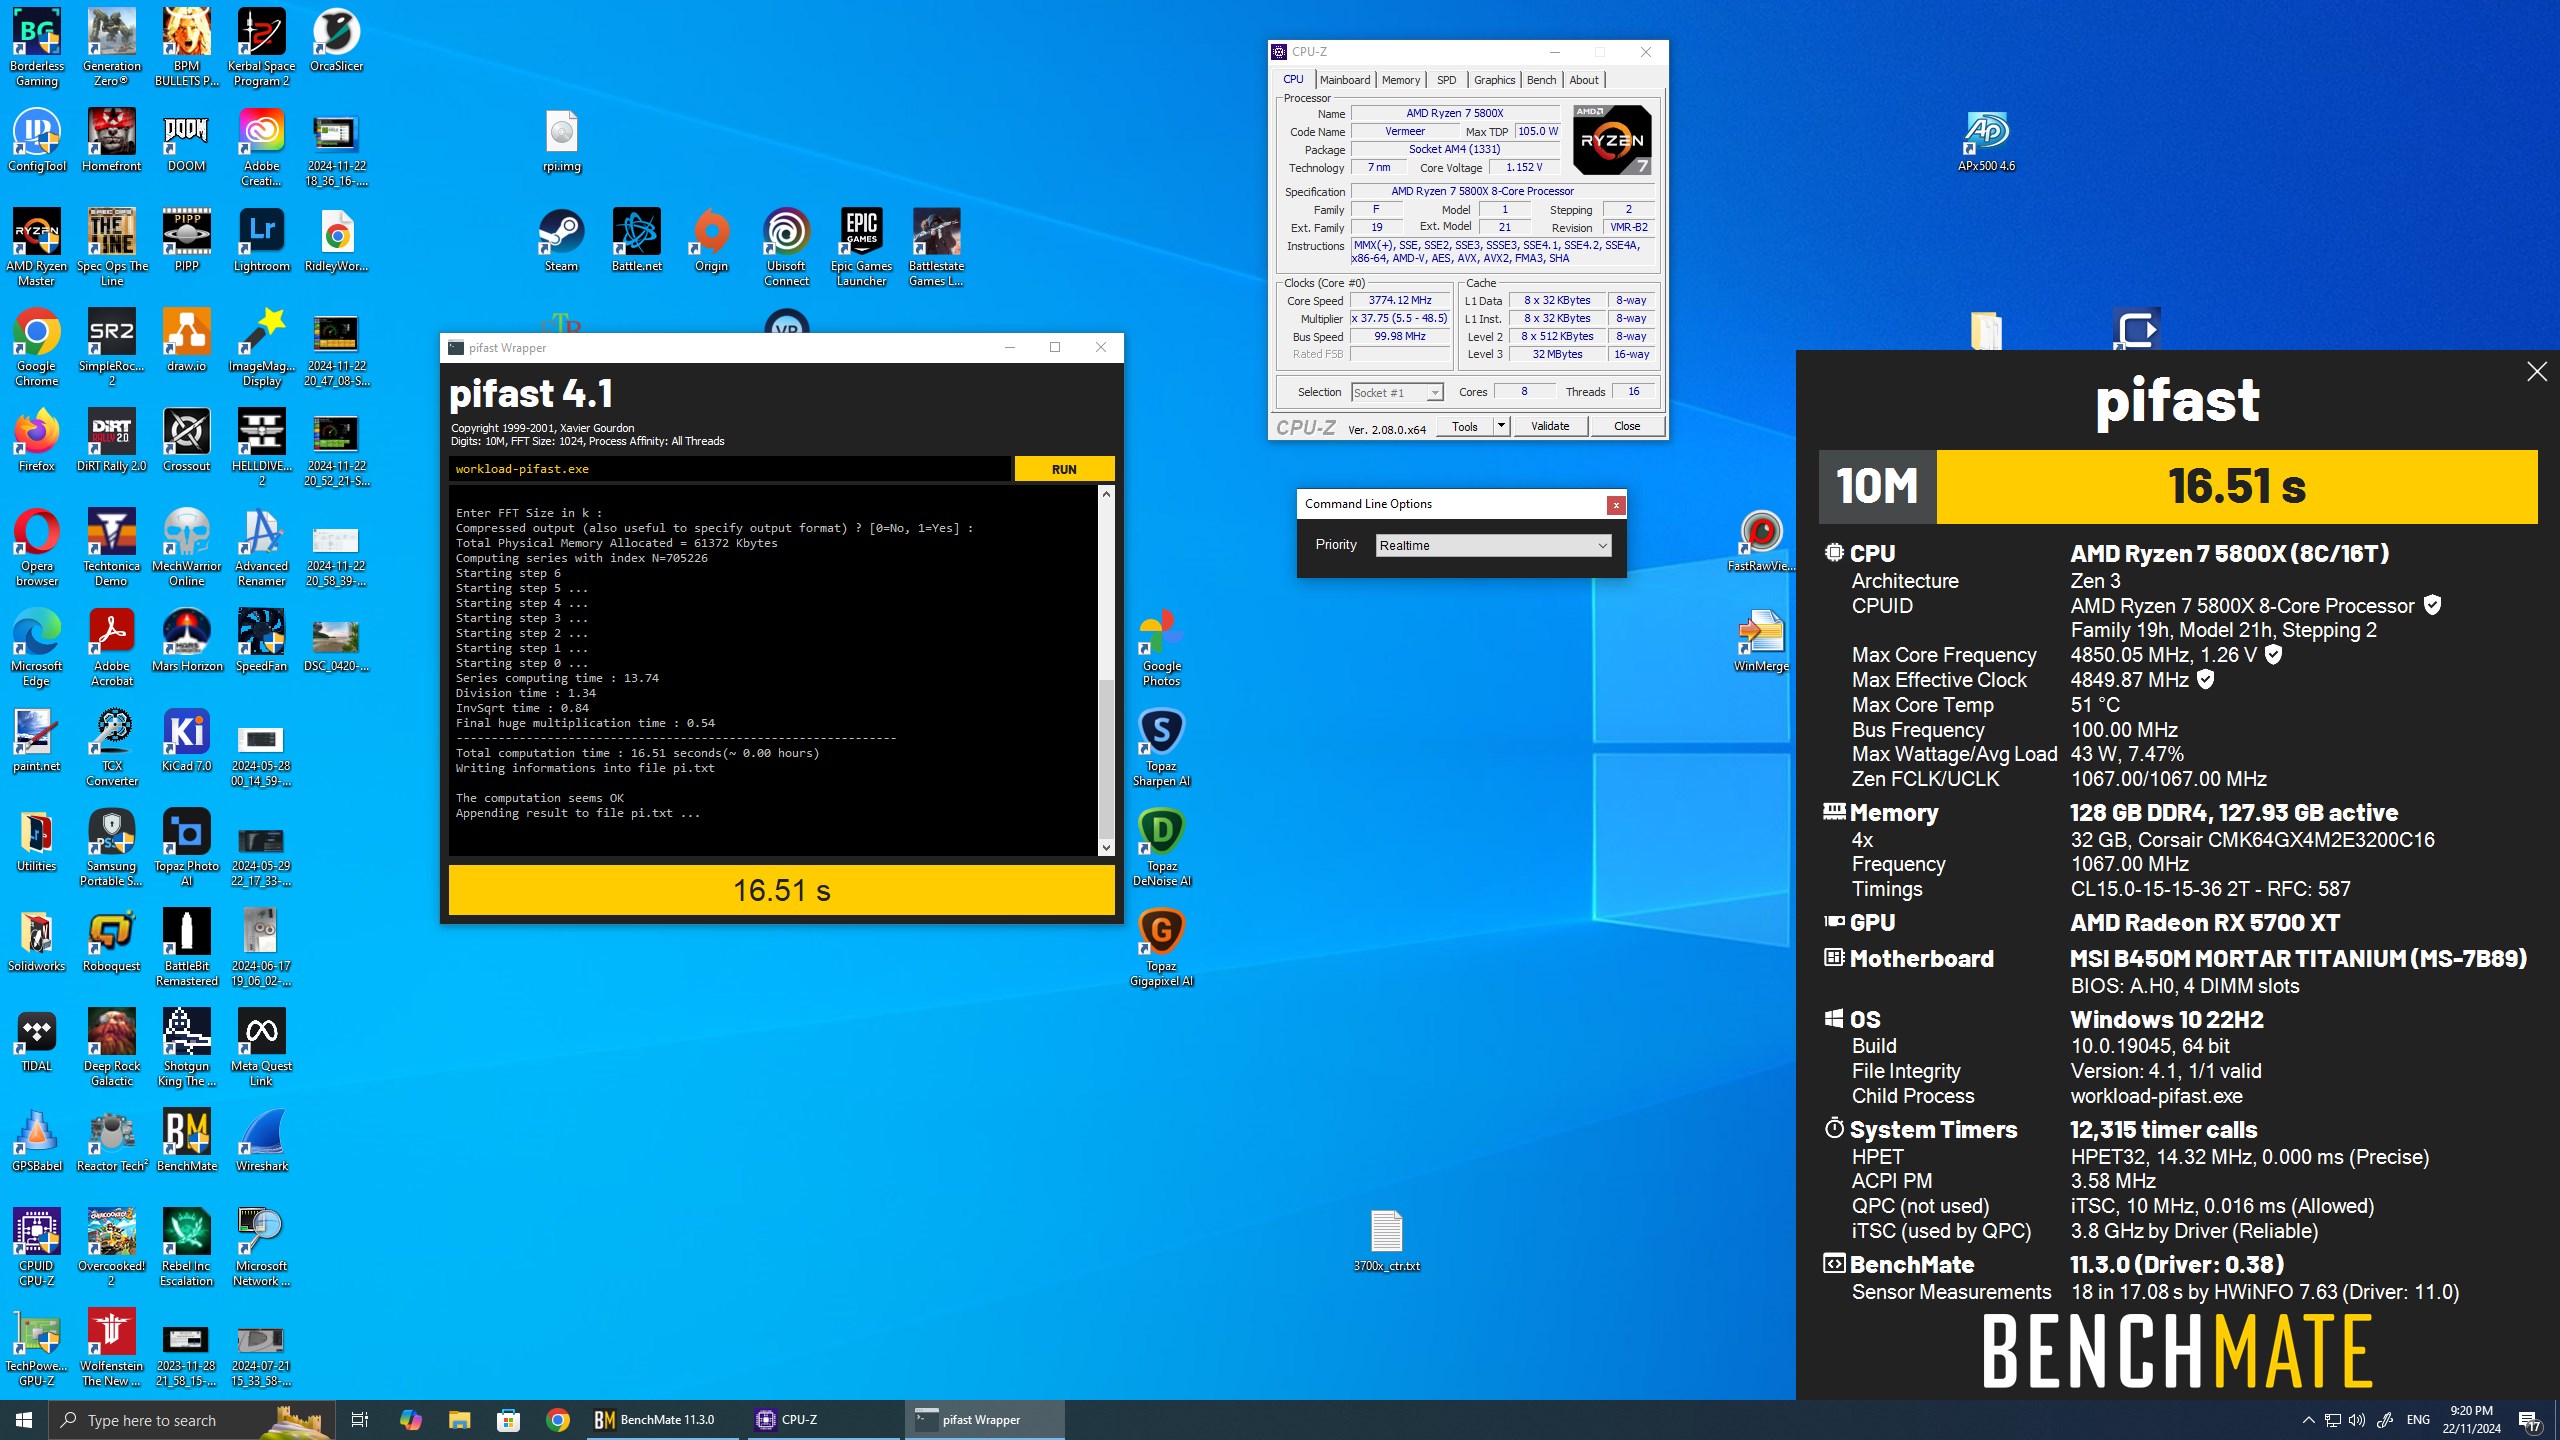The image size is (2560, 1440).
Task: Launch AMD Ryzen Master shortcut
Action: pos(37,247)
